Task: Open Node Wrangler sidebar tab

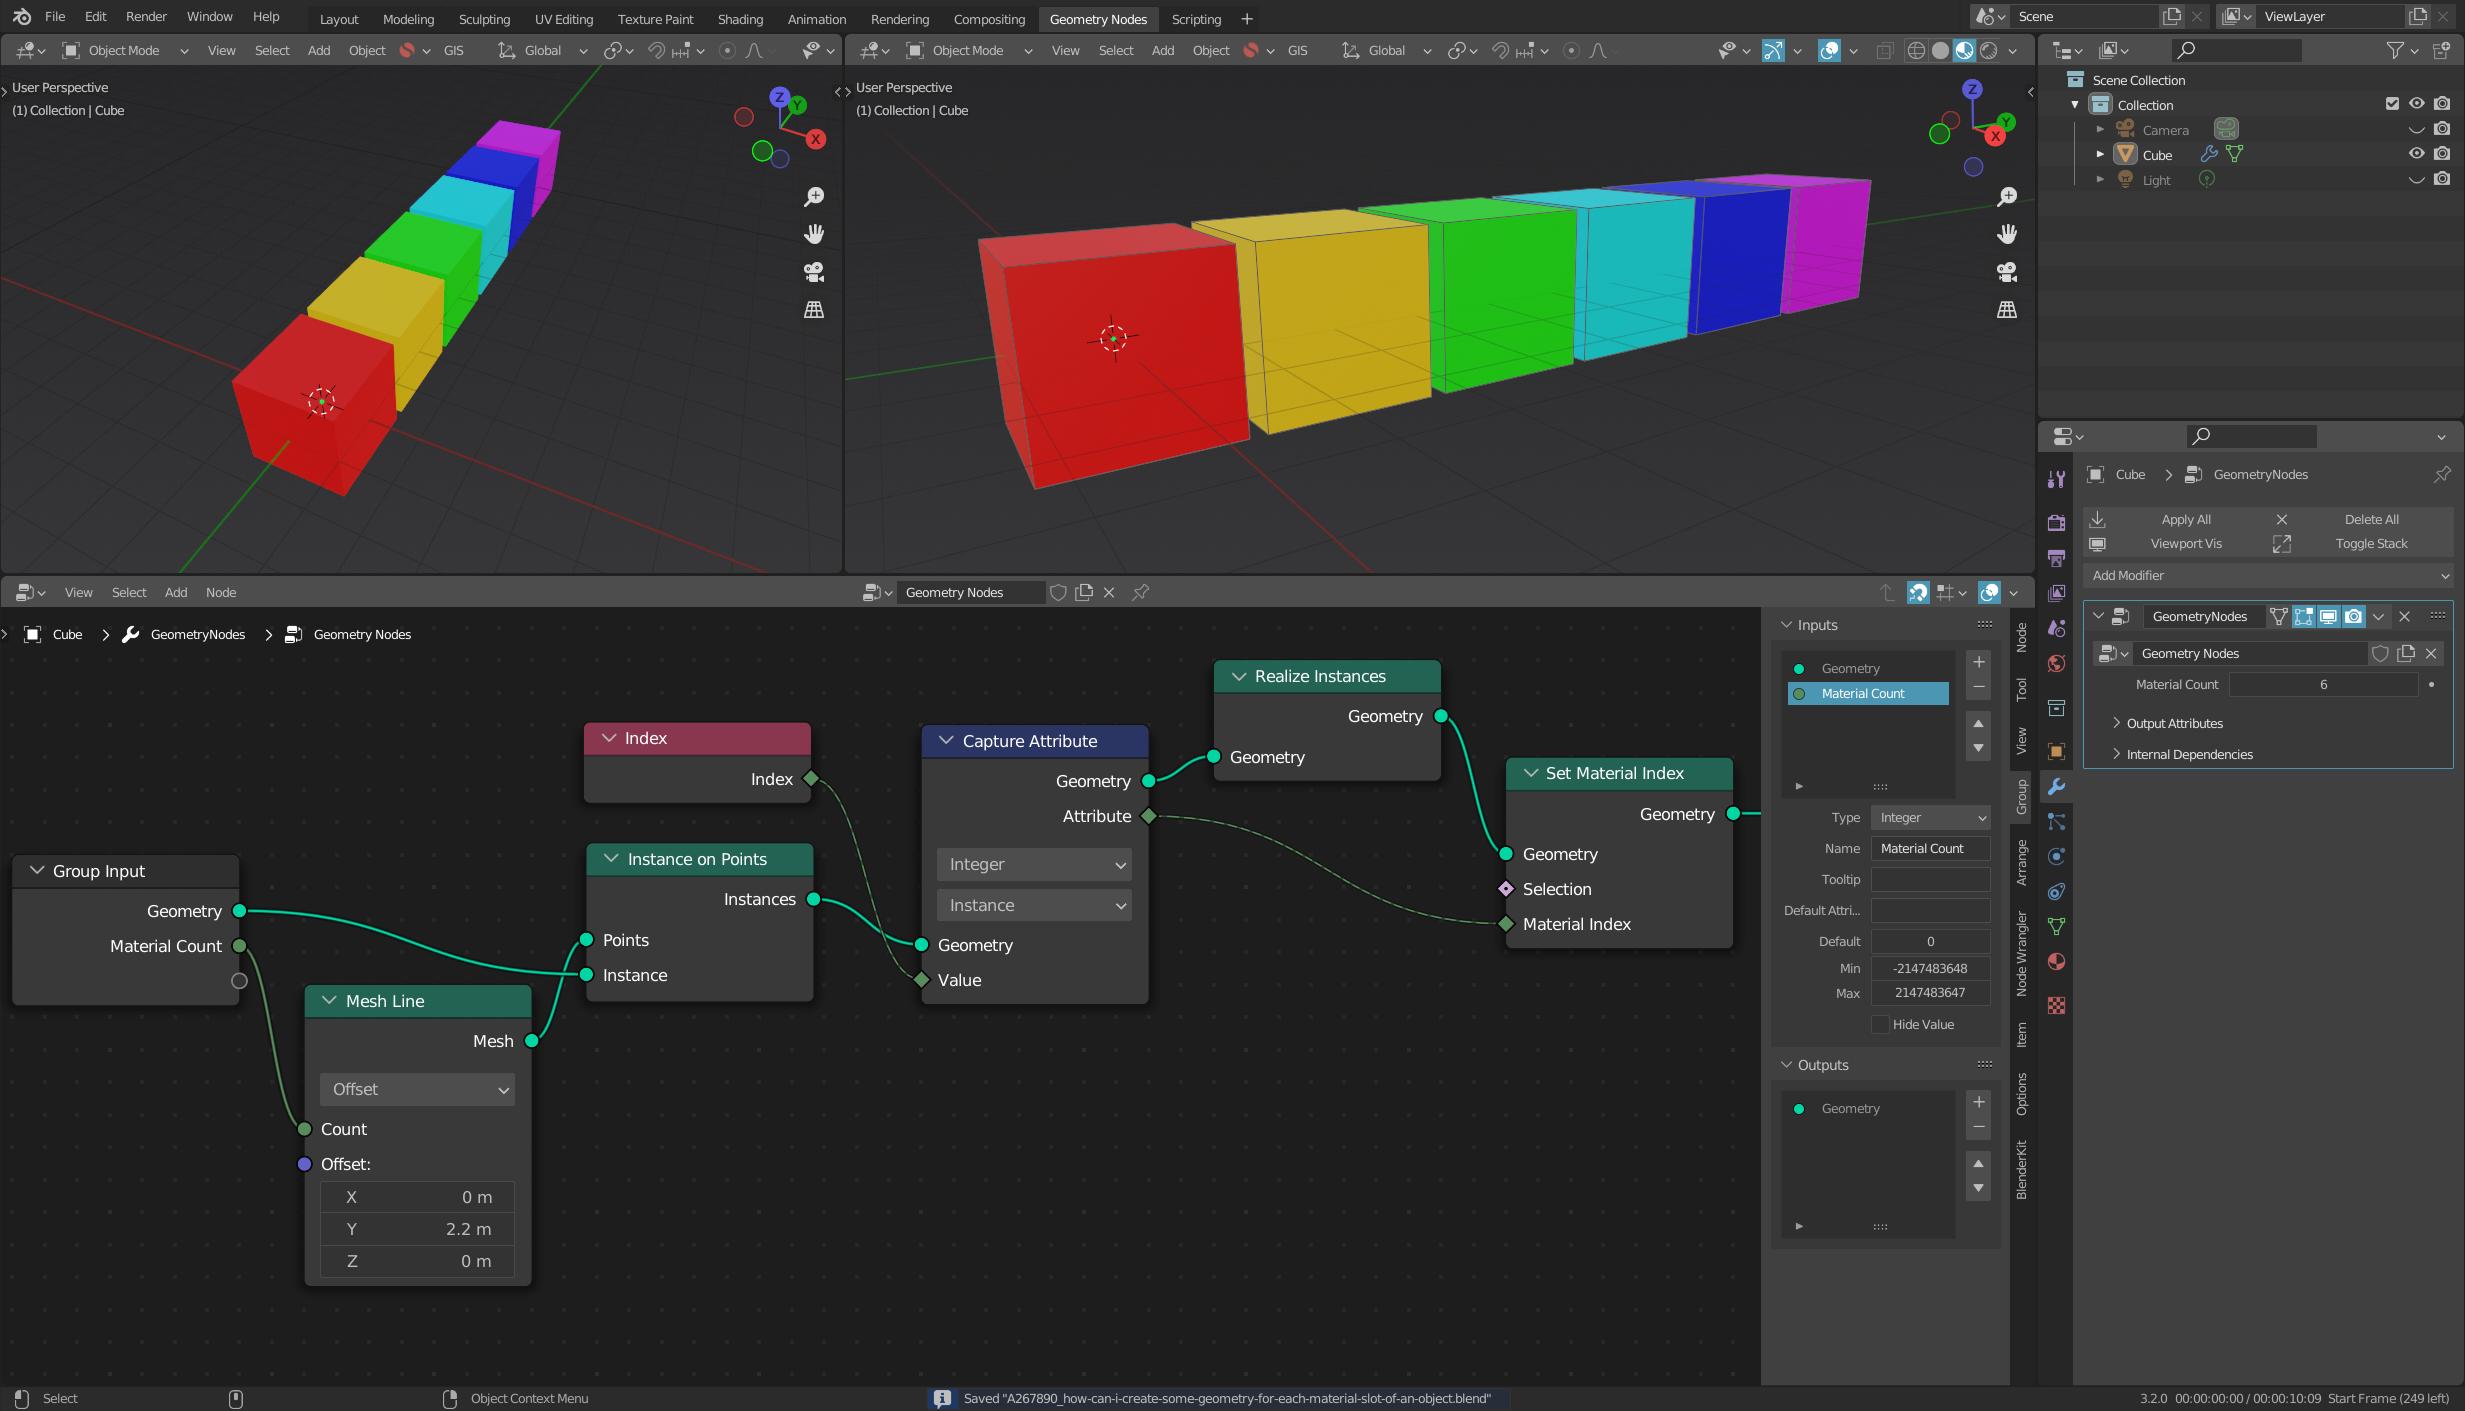Action: tap(2021, 952)
